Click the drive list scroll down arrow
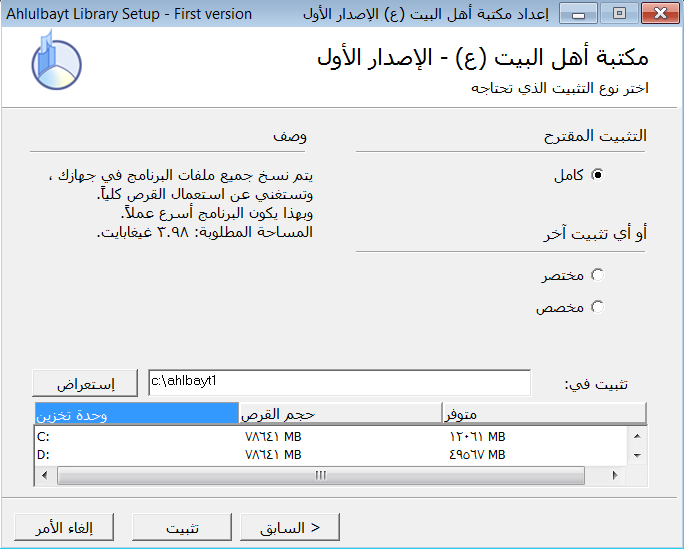The height and width of the screenshot is (549, 684). [x=637, y=455]
